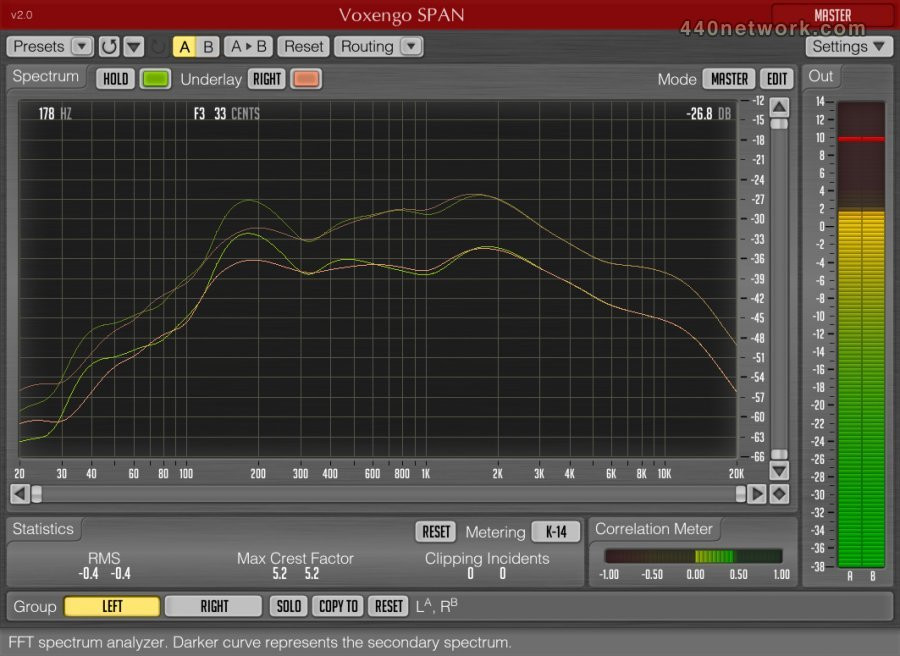900x656 pixels.
Task: Select state B
Action: pyautogui.click(x=208, y=46)
